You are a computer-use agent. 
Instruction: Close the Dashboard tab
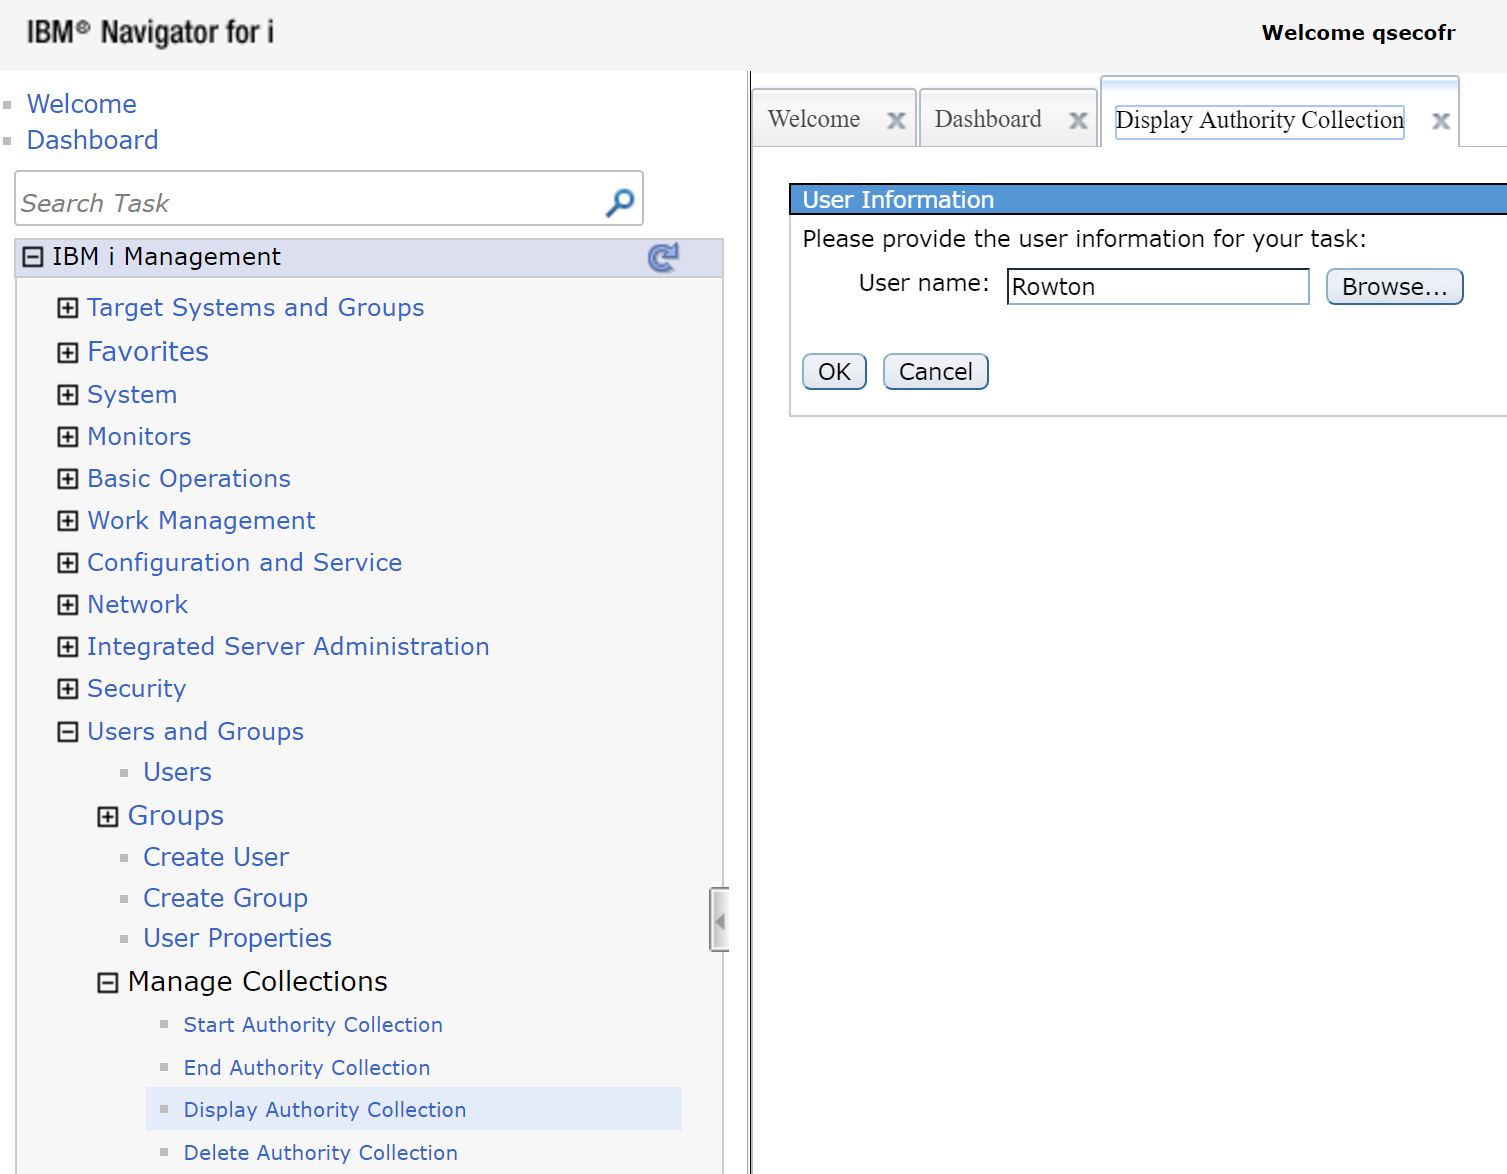point(1078,121)
